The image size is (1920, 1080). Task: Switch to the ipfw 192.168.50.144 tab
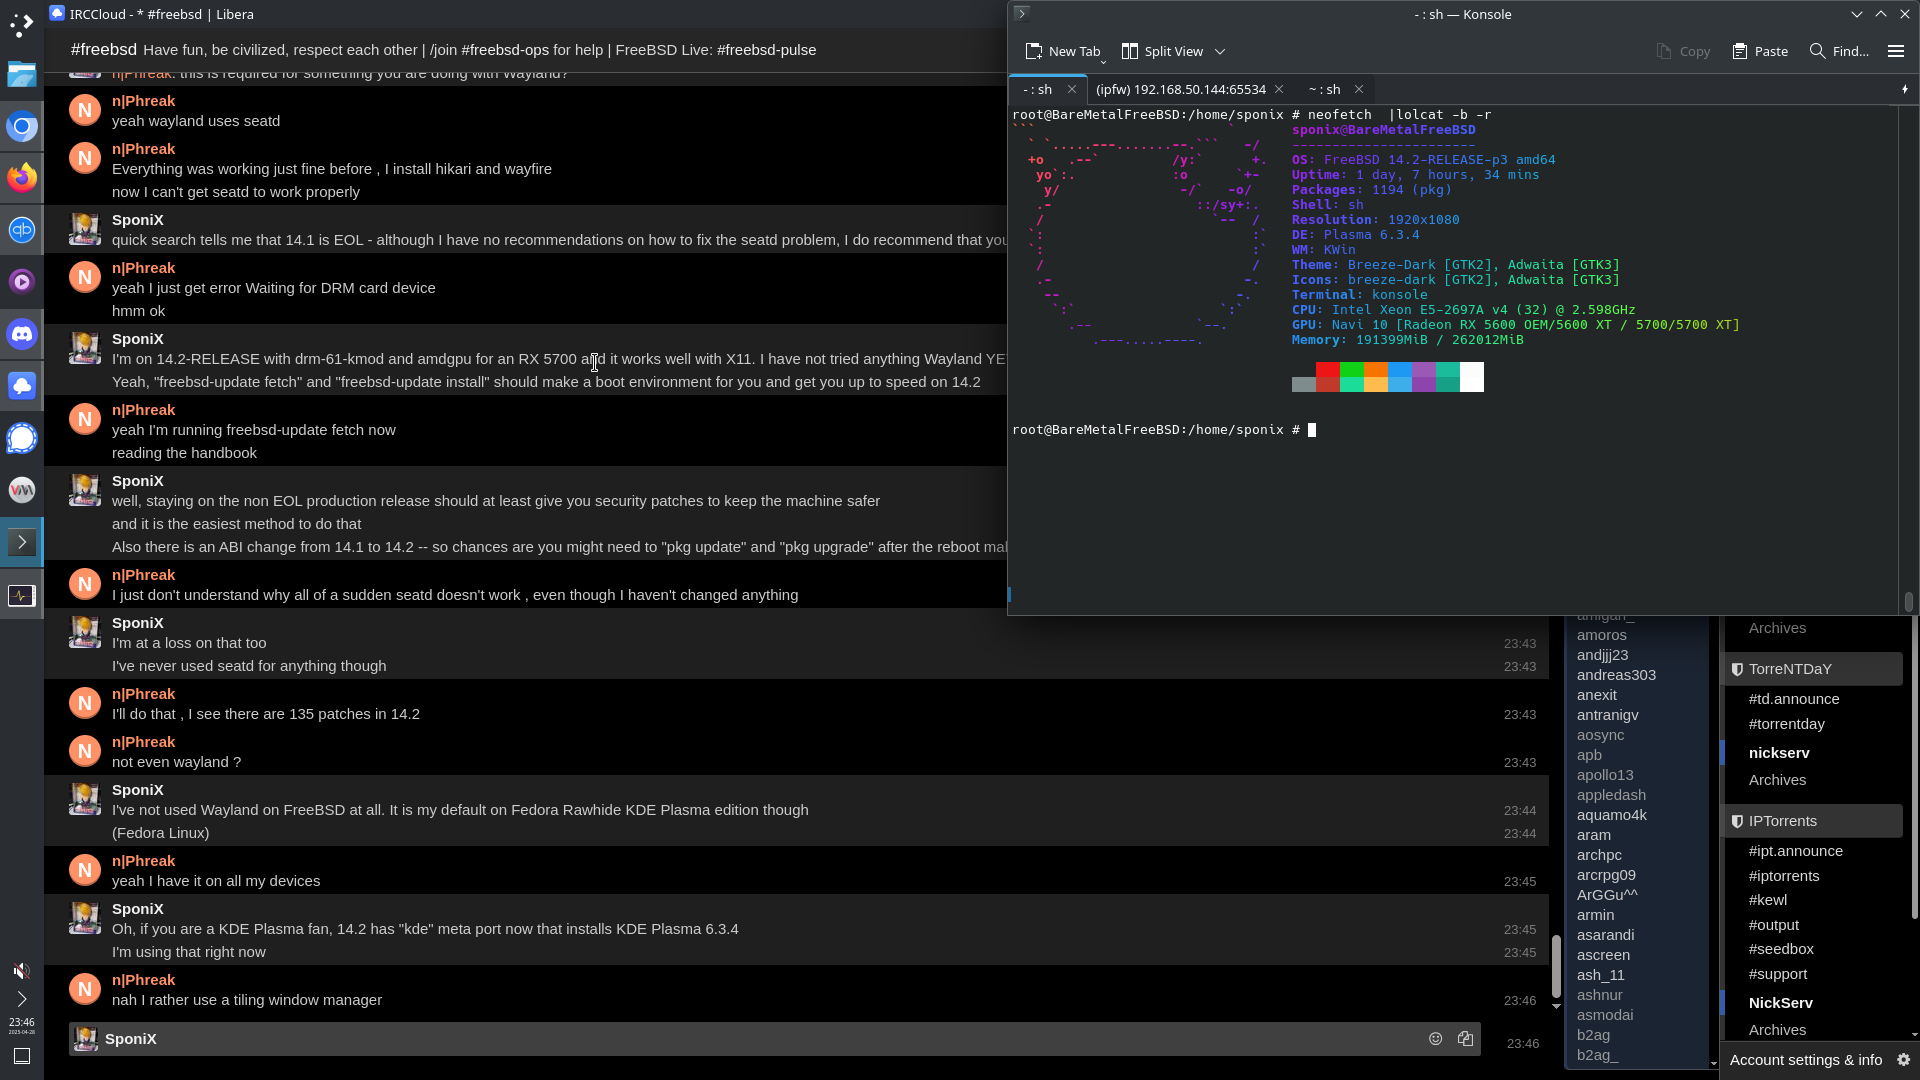pos(1181,89)
